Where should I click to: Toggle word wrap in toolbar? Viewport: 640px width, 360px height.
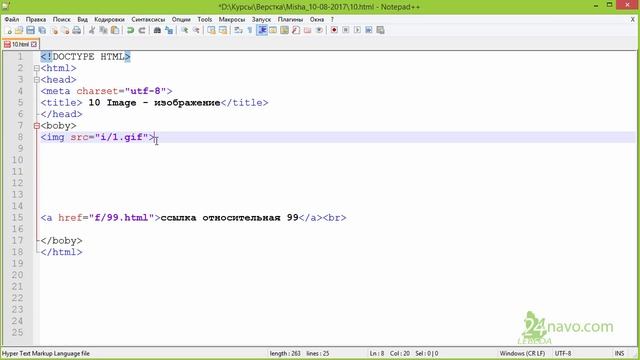click(x=238, y=30)
